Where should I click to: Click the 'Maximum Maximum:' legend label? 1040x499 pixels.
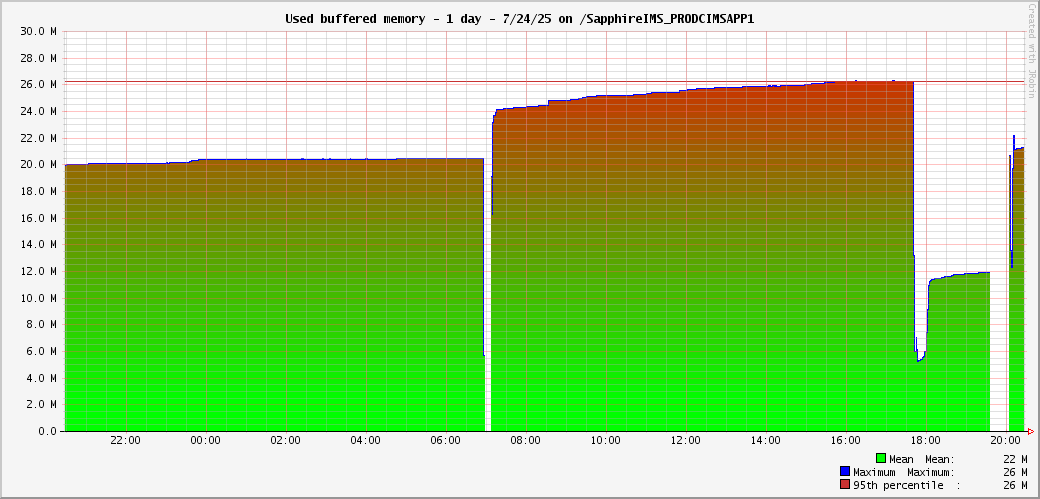[904, 472]
